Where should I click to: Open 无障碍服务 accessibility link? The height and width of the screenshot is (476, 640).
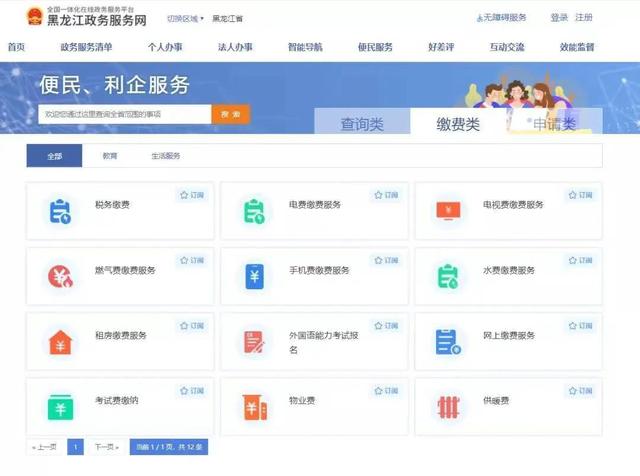click(x=502, y=18)
